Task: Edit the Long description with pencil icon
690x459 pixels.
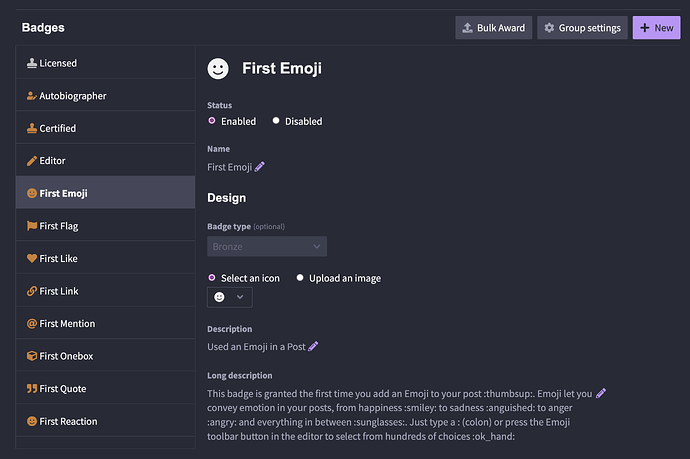Action: tap(601, 393)
